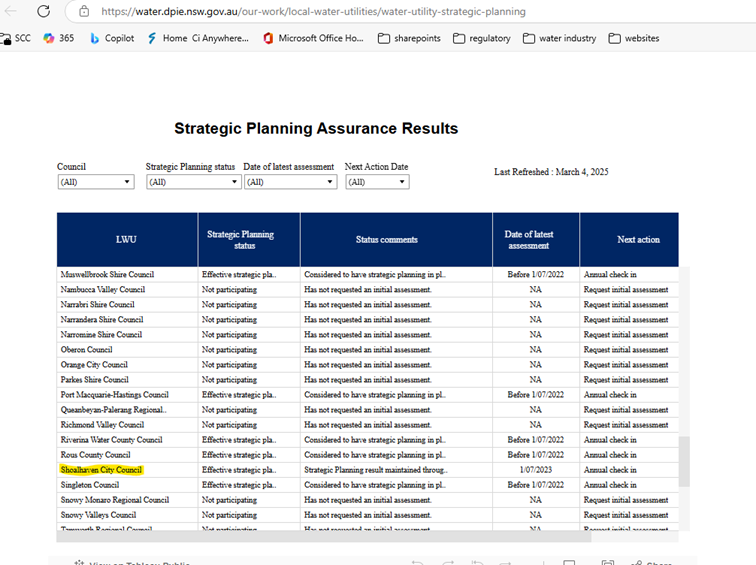Open the regulatory bookmark folder

[482, 38]
